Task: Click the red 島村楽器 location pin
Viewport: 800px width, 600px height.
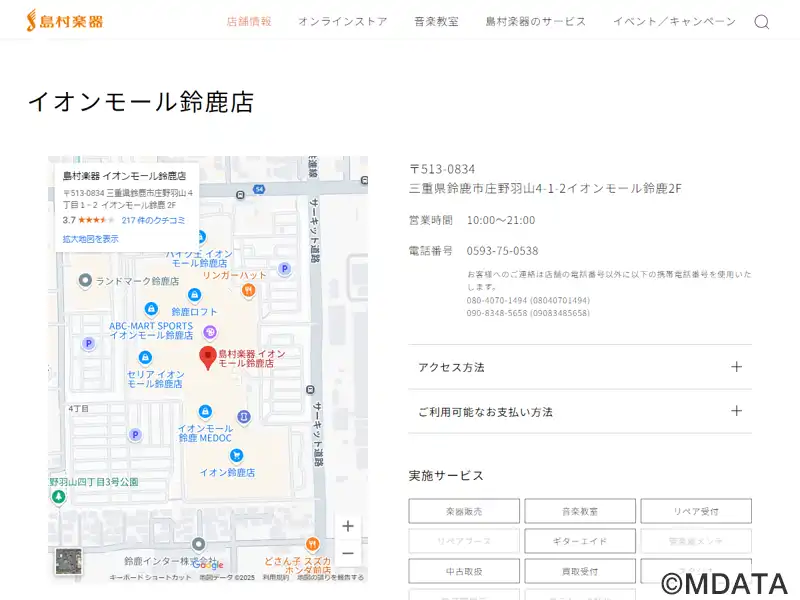Action: point(208,357)
